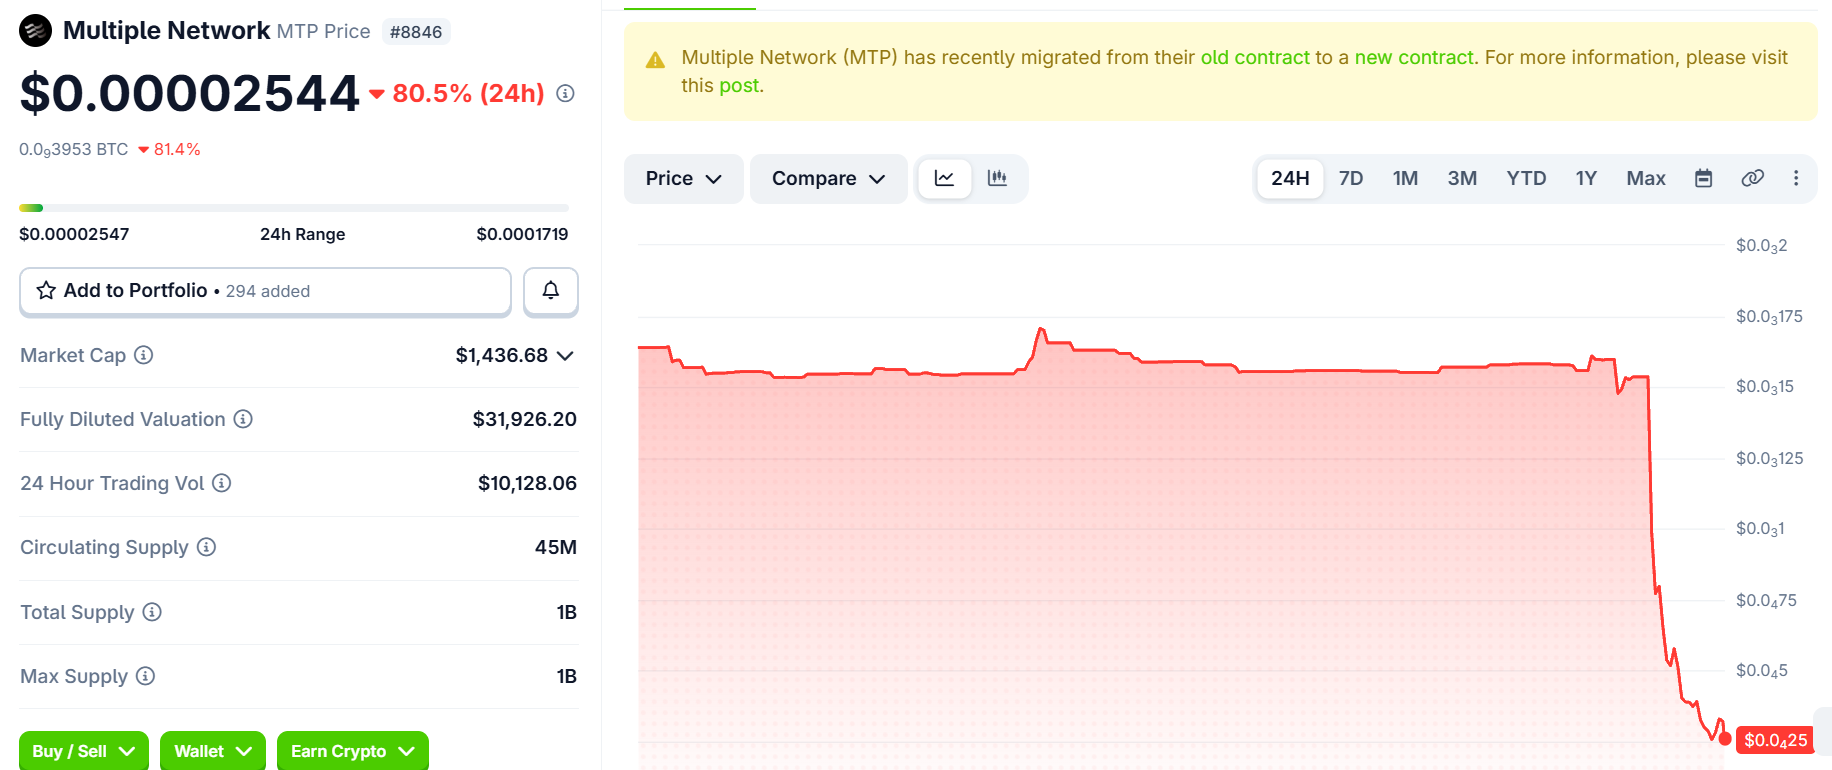Open the migration post link
The image size is (1832, 770).
(739, 86)
